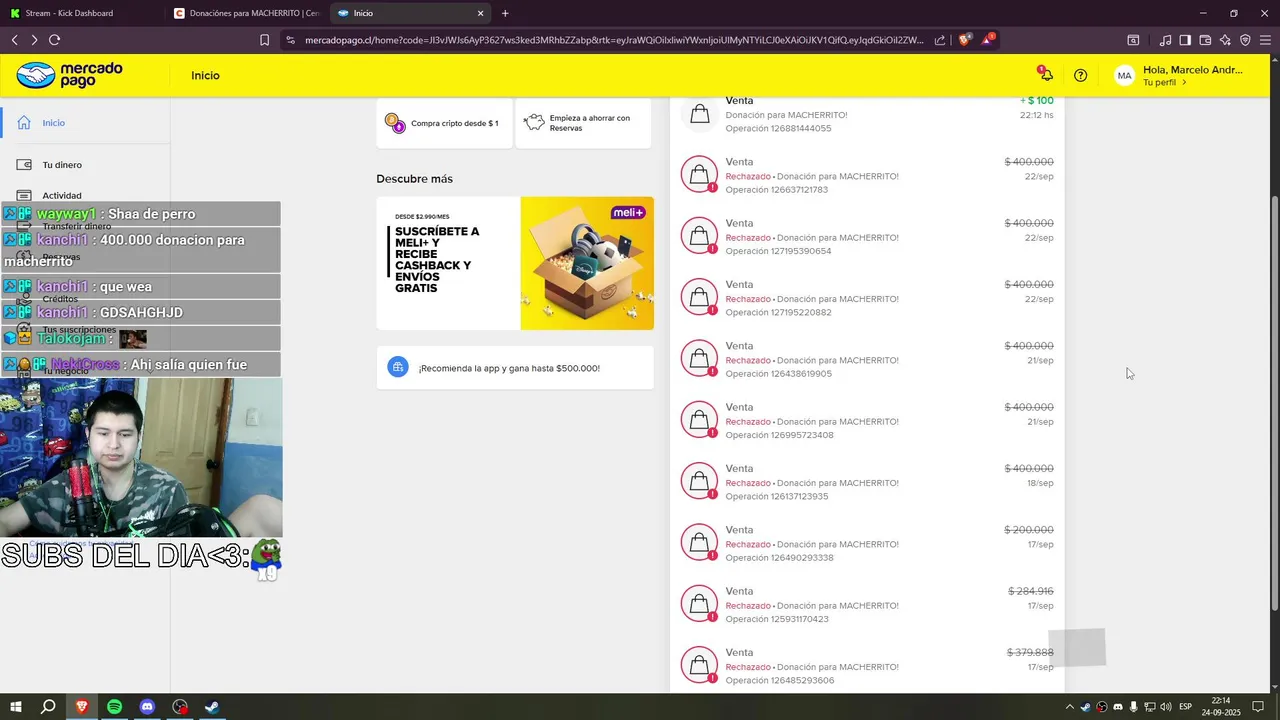The image size is (1280, 720).
Task: Expand hidden system tray icons
Action: 1070,707
